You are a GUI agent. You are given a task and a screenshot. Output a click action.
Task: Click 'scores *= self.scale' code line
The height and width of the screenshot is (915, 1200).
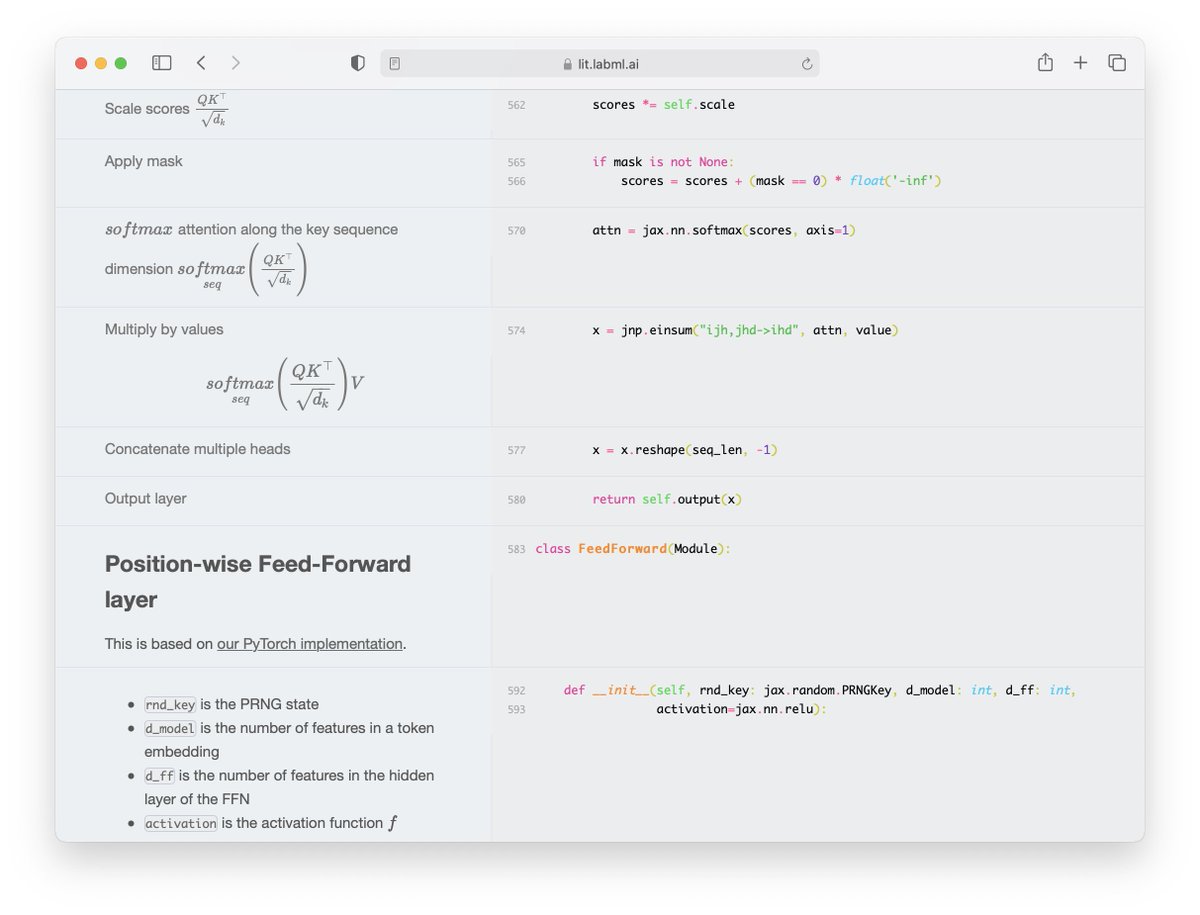click(663, 104)
